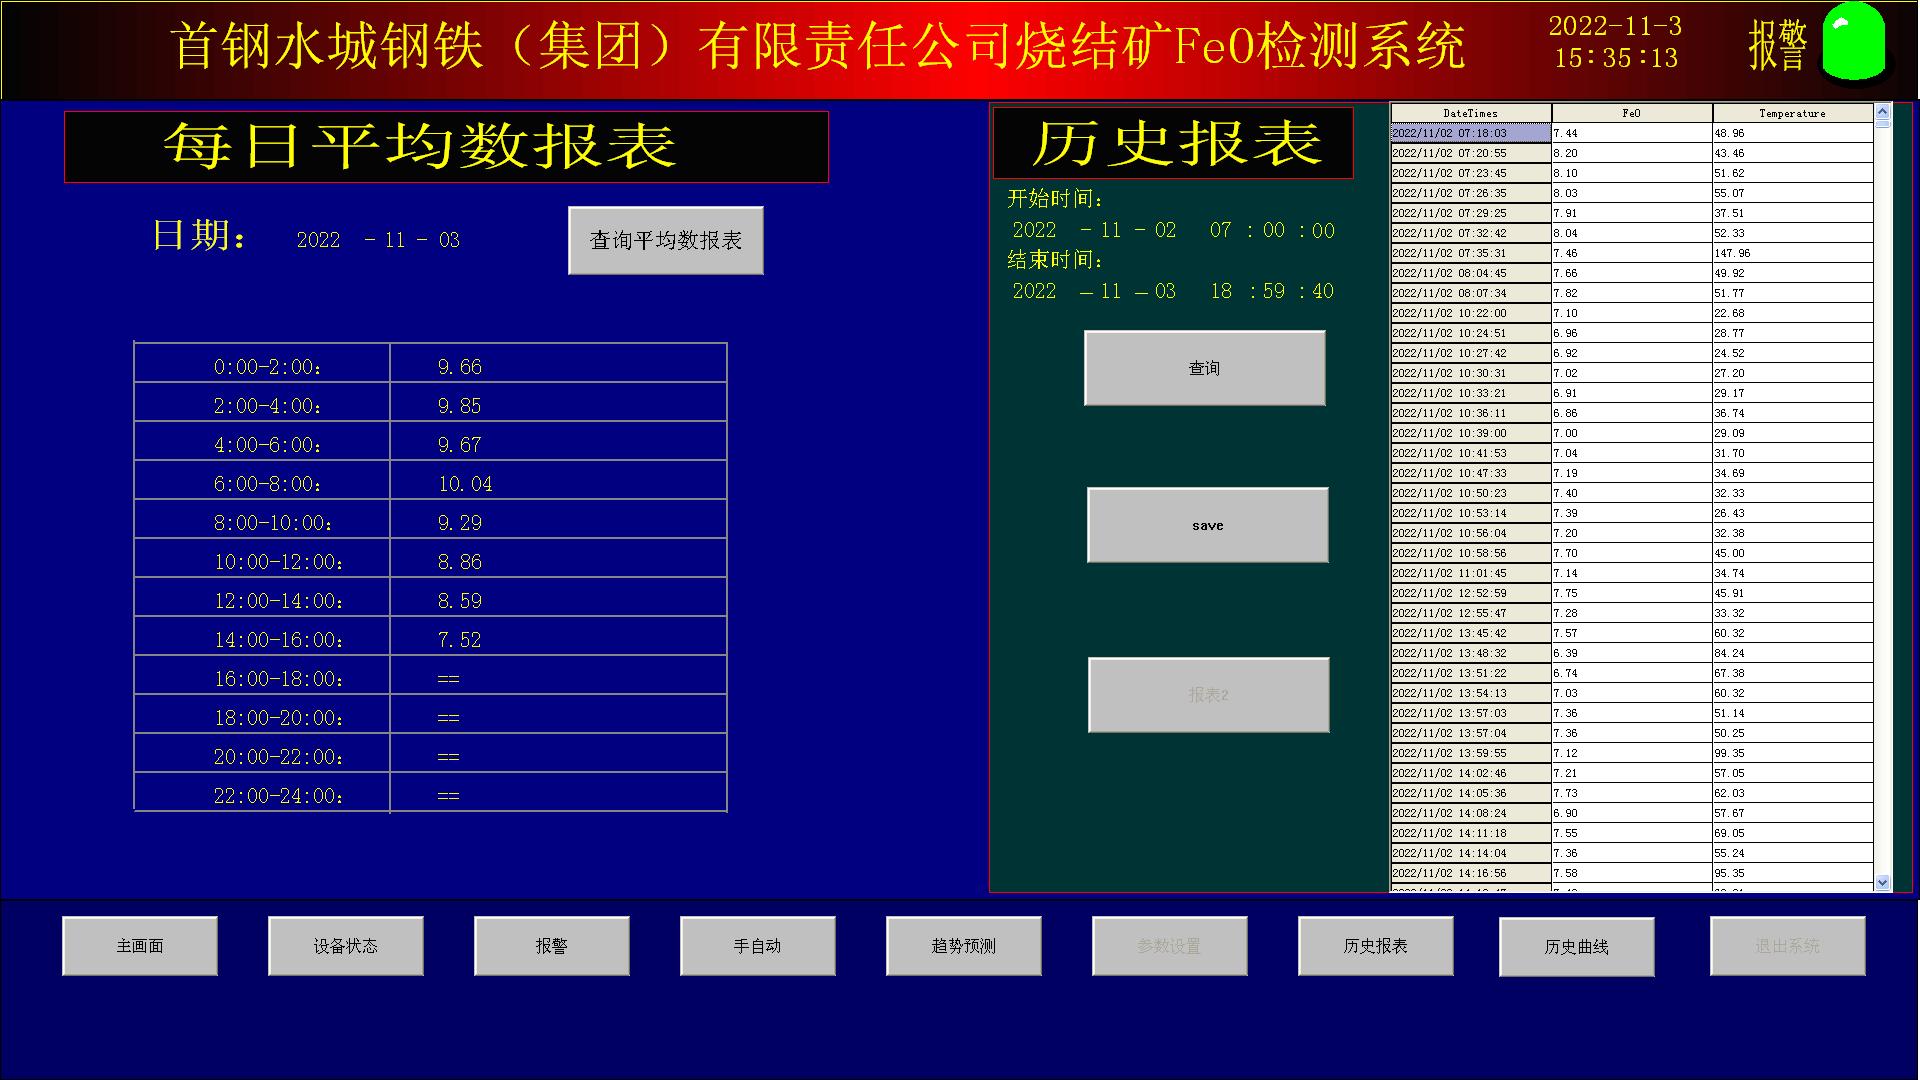This screenshot has width=1920, height=1080.
Task: Click the 报表2 button
Action: tap(1209, 695)
